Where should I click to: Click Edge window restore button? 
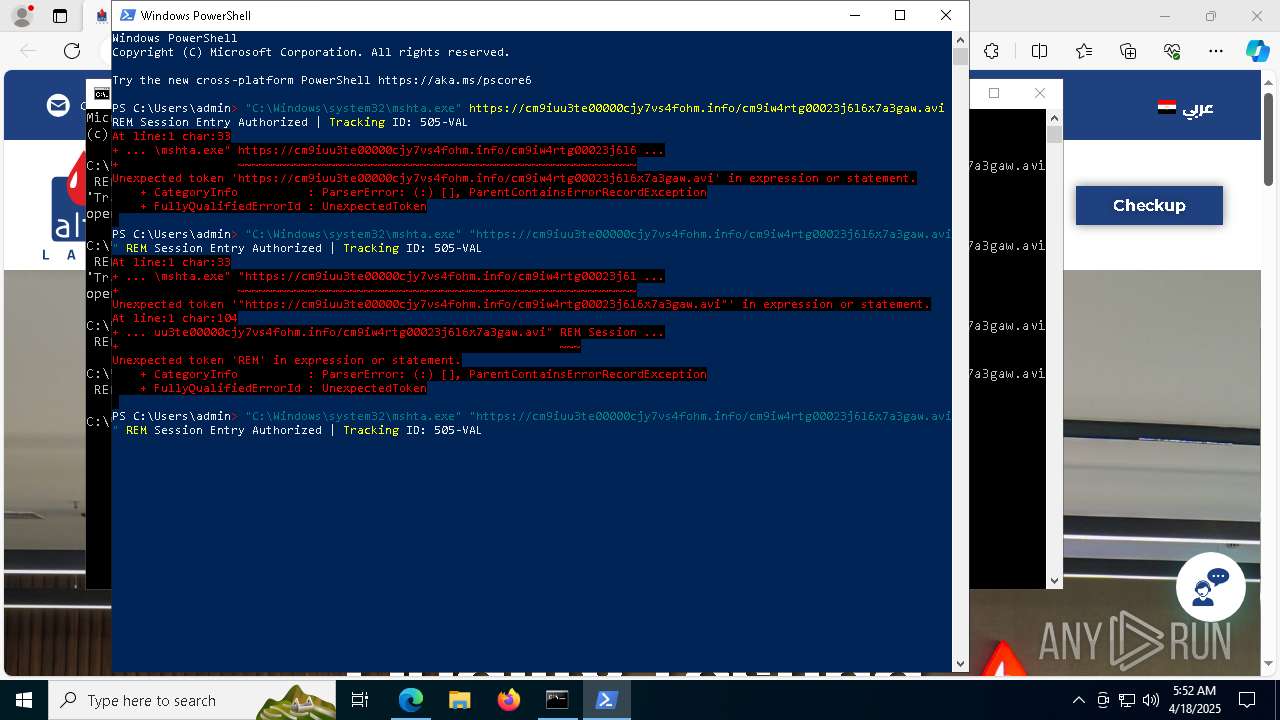coord(1211,16)
